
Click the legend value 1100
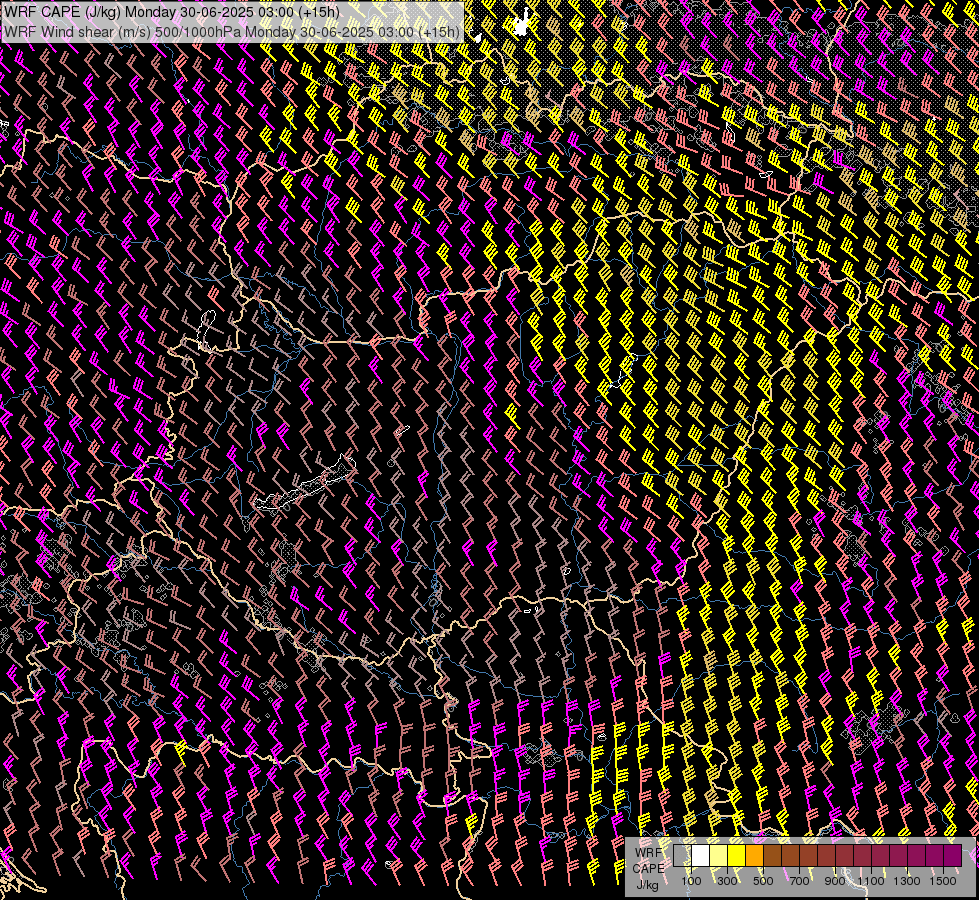(x=870, y=881)
